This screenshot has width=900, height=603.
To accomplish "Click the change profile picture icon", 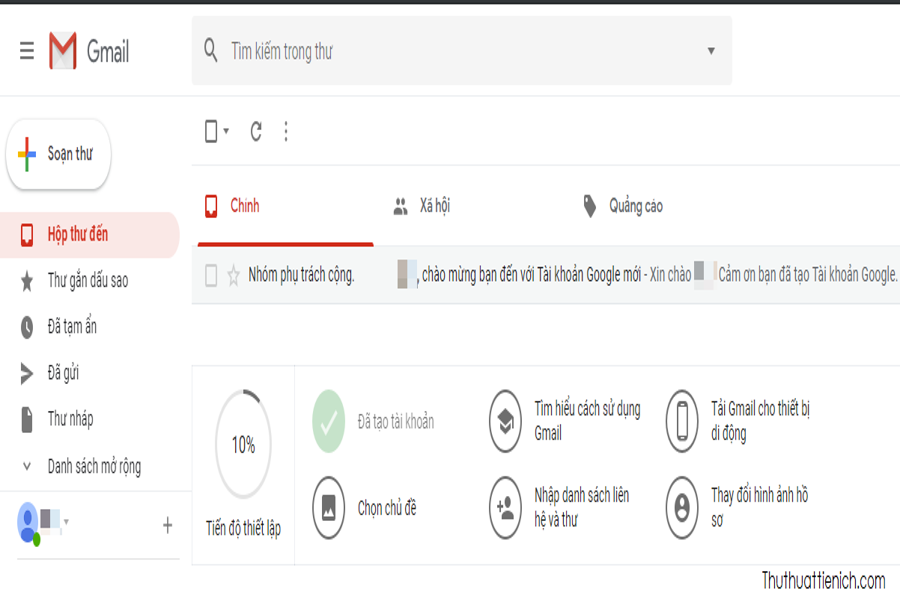I will pos(682,507).
